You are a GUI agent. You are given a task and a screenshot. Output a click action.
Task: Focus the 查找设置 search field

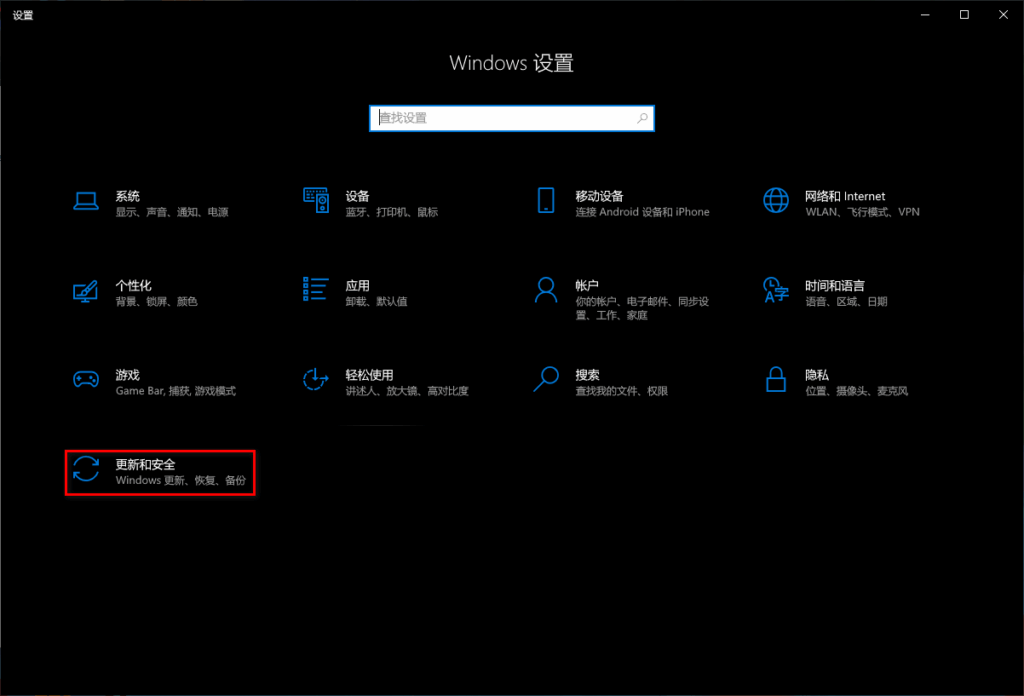[x=512, y=118]
